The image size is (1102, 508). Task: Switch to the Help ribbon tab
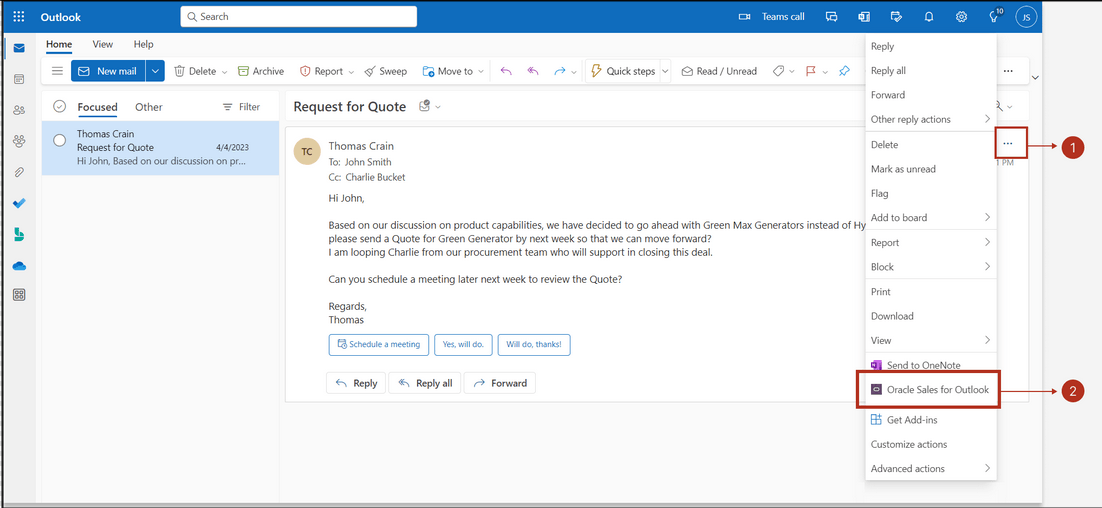(x=143, y=44)
